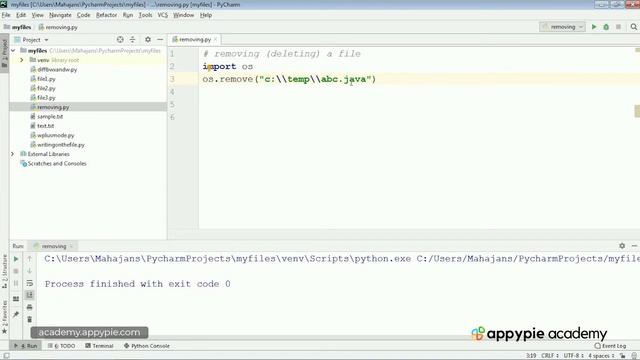Hide the Run panel with minus icon

coord(634,246)
